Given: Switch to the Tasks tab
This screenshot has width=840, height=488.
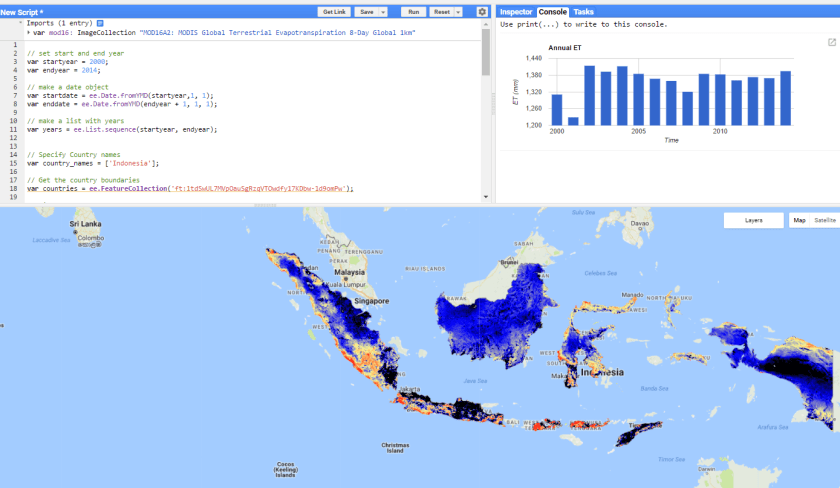Looking at the screenshot, I should click(x=583, y=11).
